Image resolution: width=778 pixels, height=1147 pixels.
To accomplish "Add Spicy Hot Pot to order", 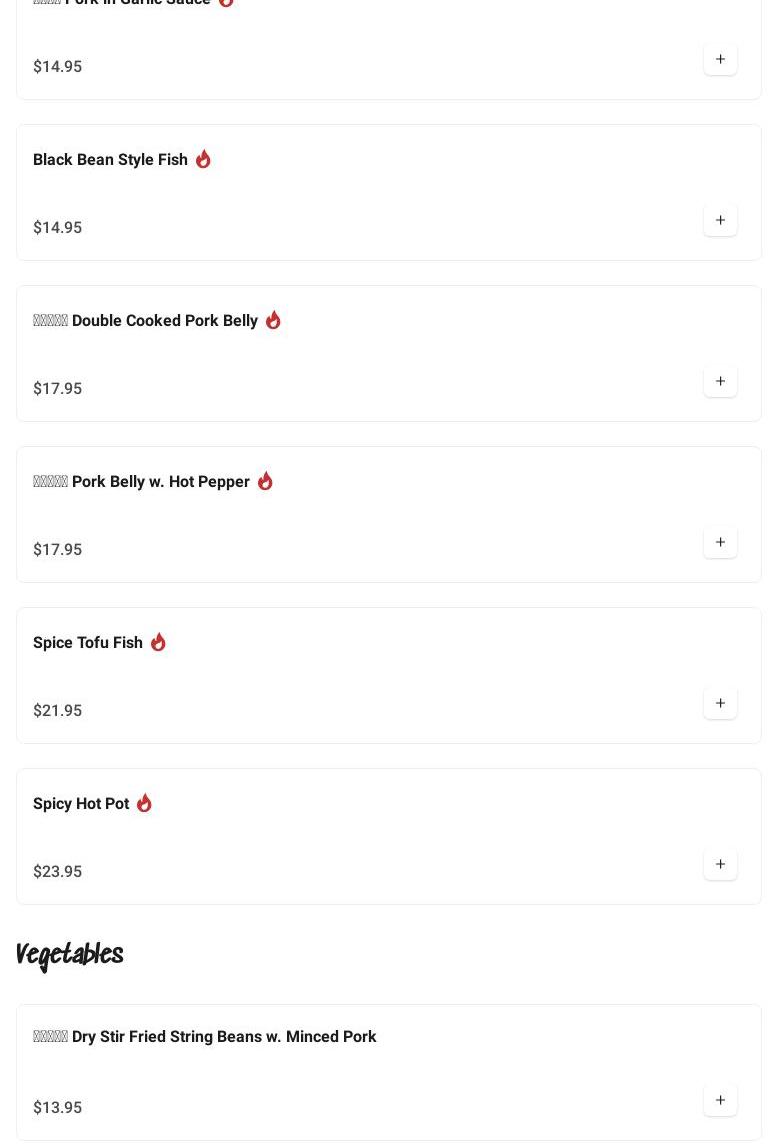I will pos(720,864).
